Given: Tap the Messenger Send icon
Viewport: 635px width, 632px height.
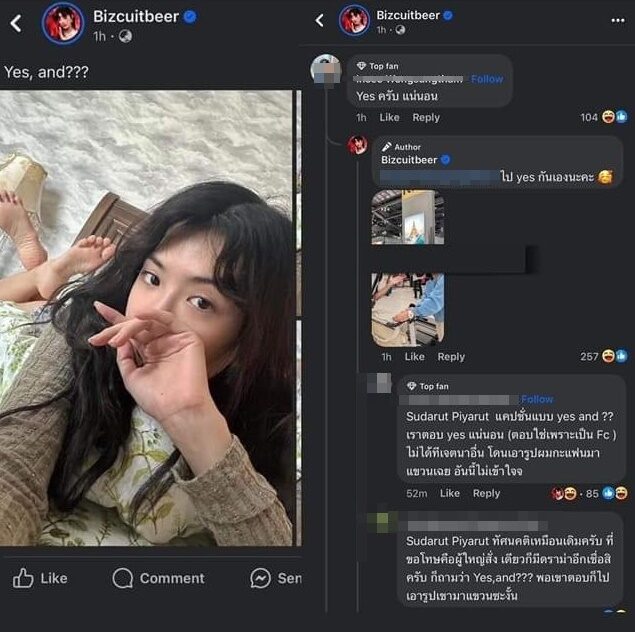Looking at the screenshot, I should coord(260,578).
